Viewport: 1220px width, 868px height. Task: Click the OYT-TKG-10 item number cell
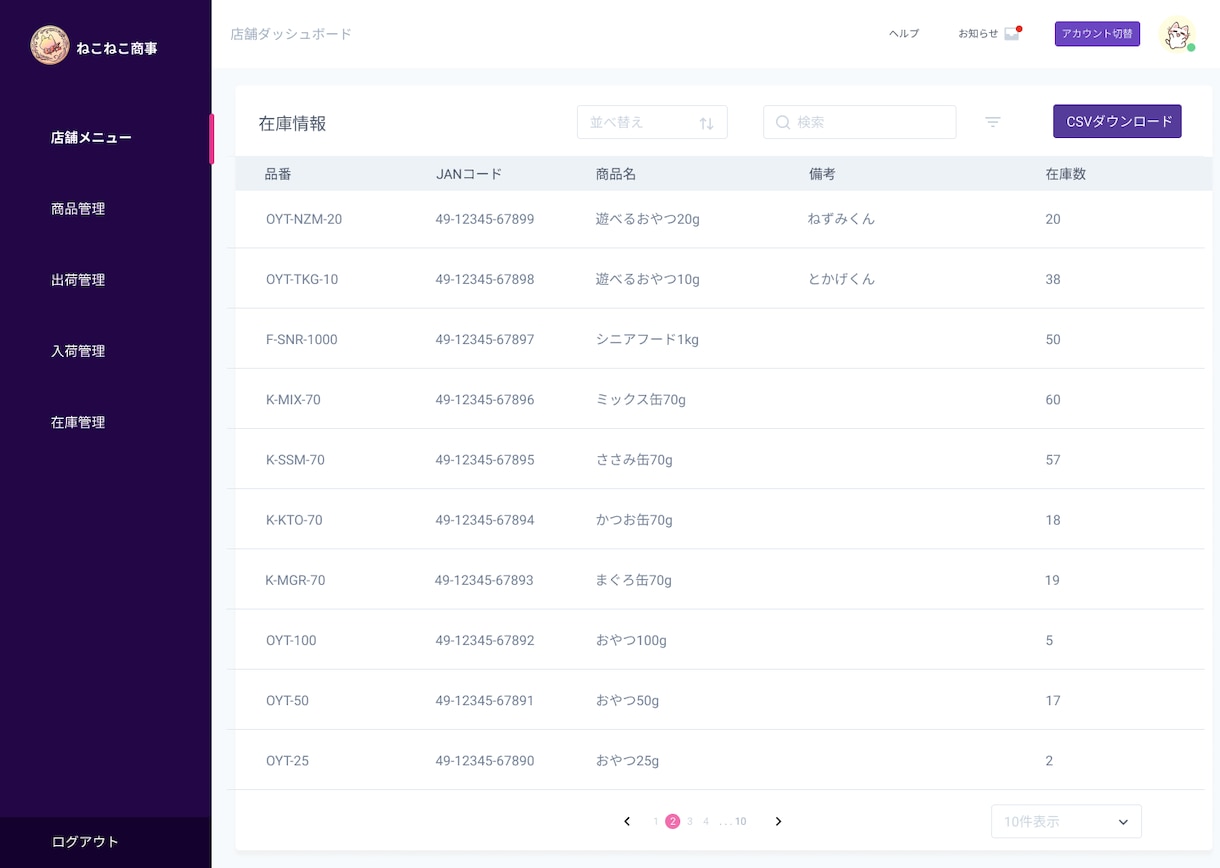pyautogui.click(x=302, y=279)
